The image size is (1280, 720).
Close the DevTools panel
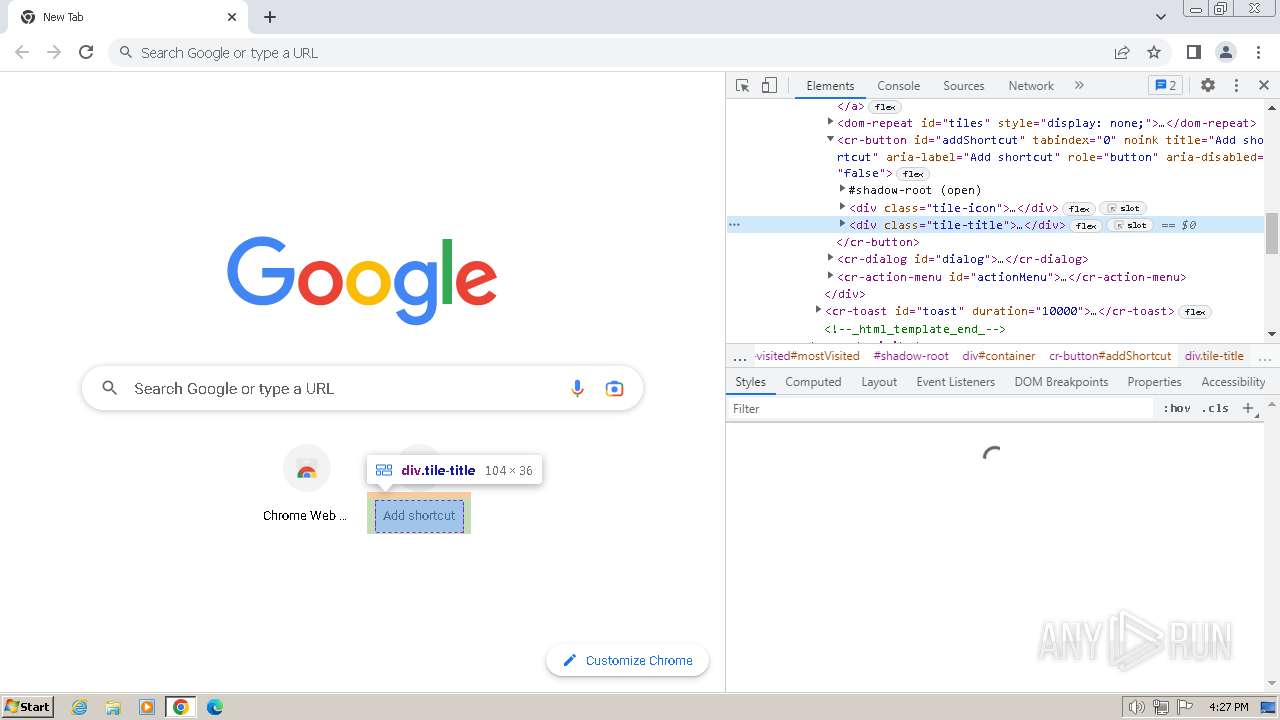pyautogui.click(x=1264, y=86)
